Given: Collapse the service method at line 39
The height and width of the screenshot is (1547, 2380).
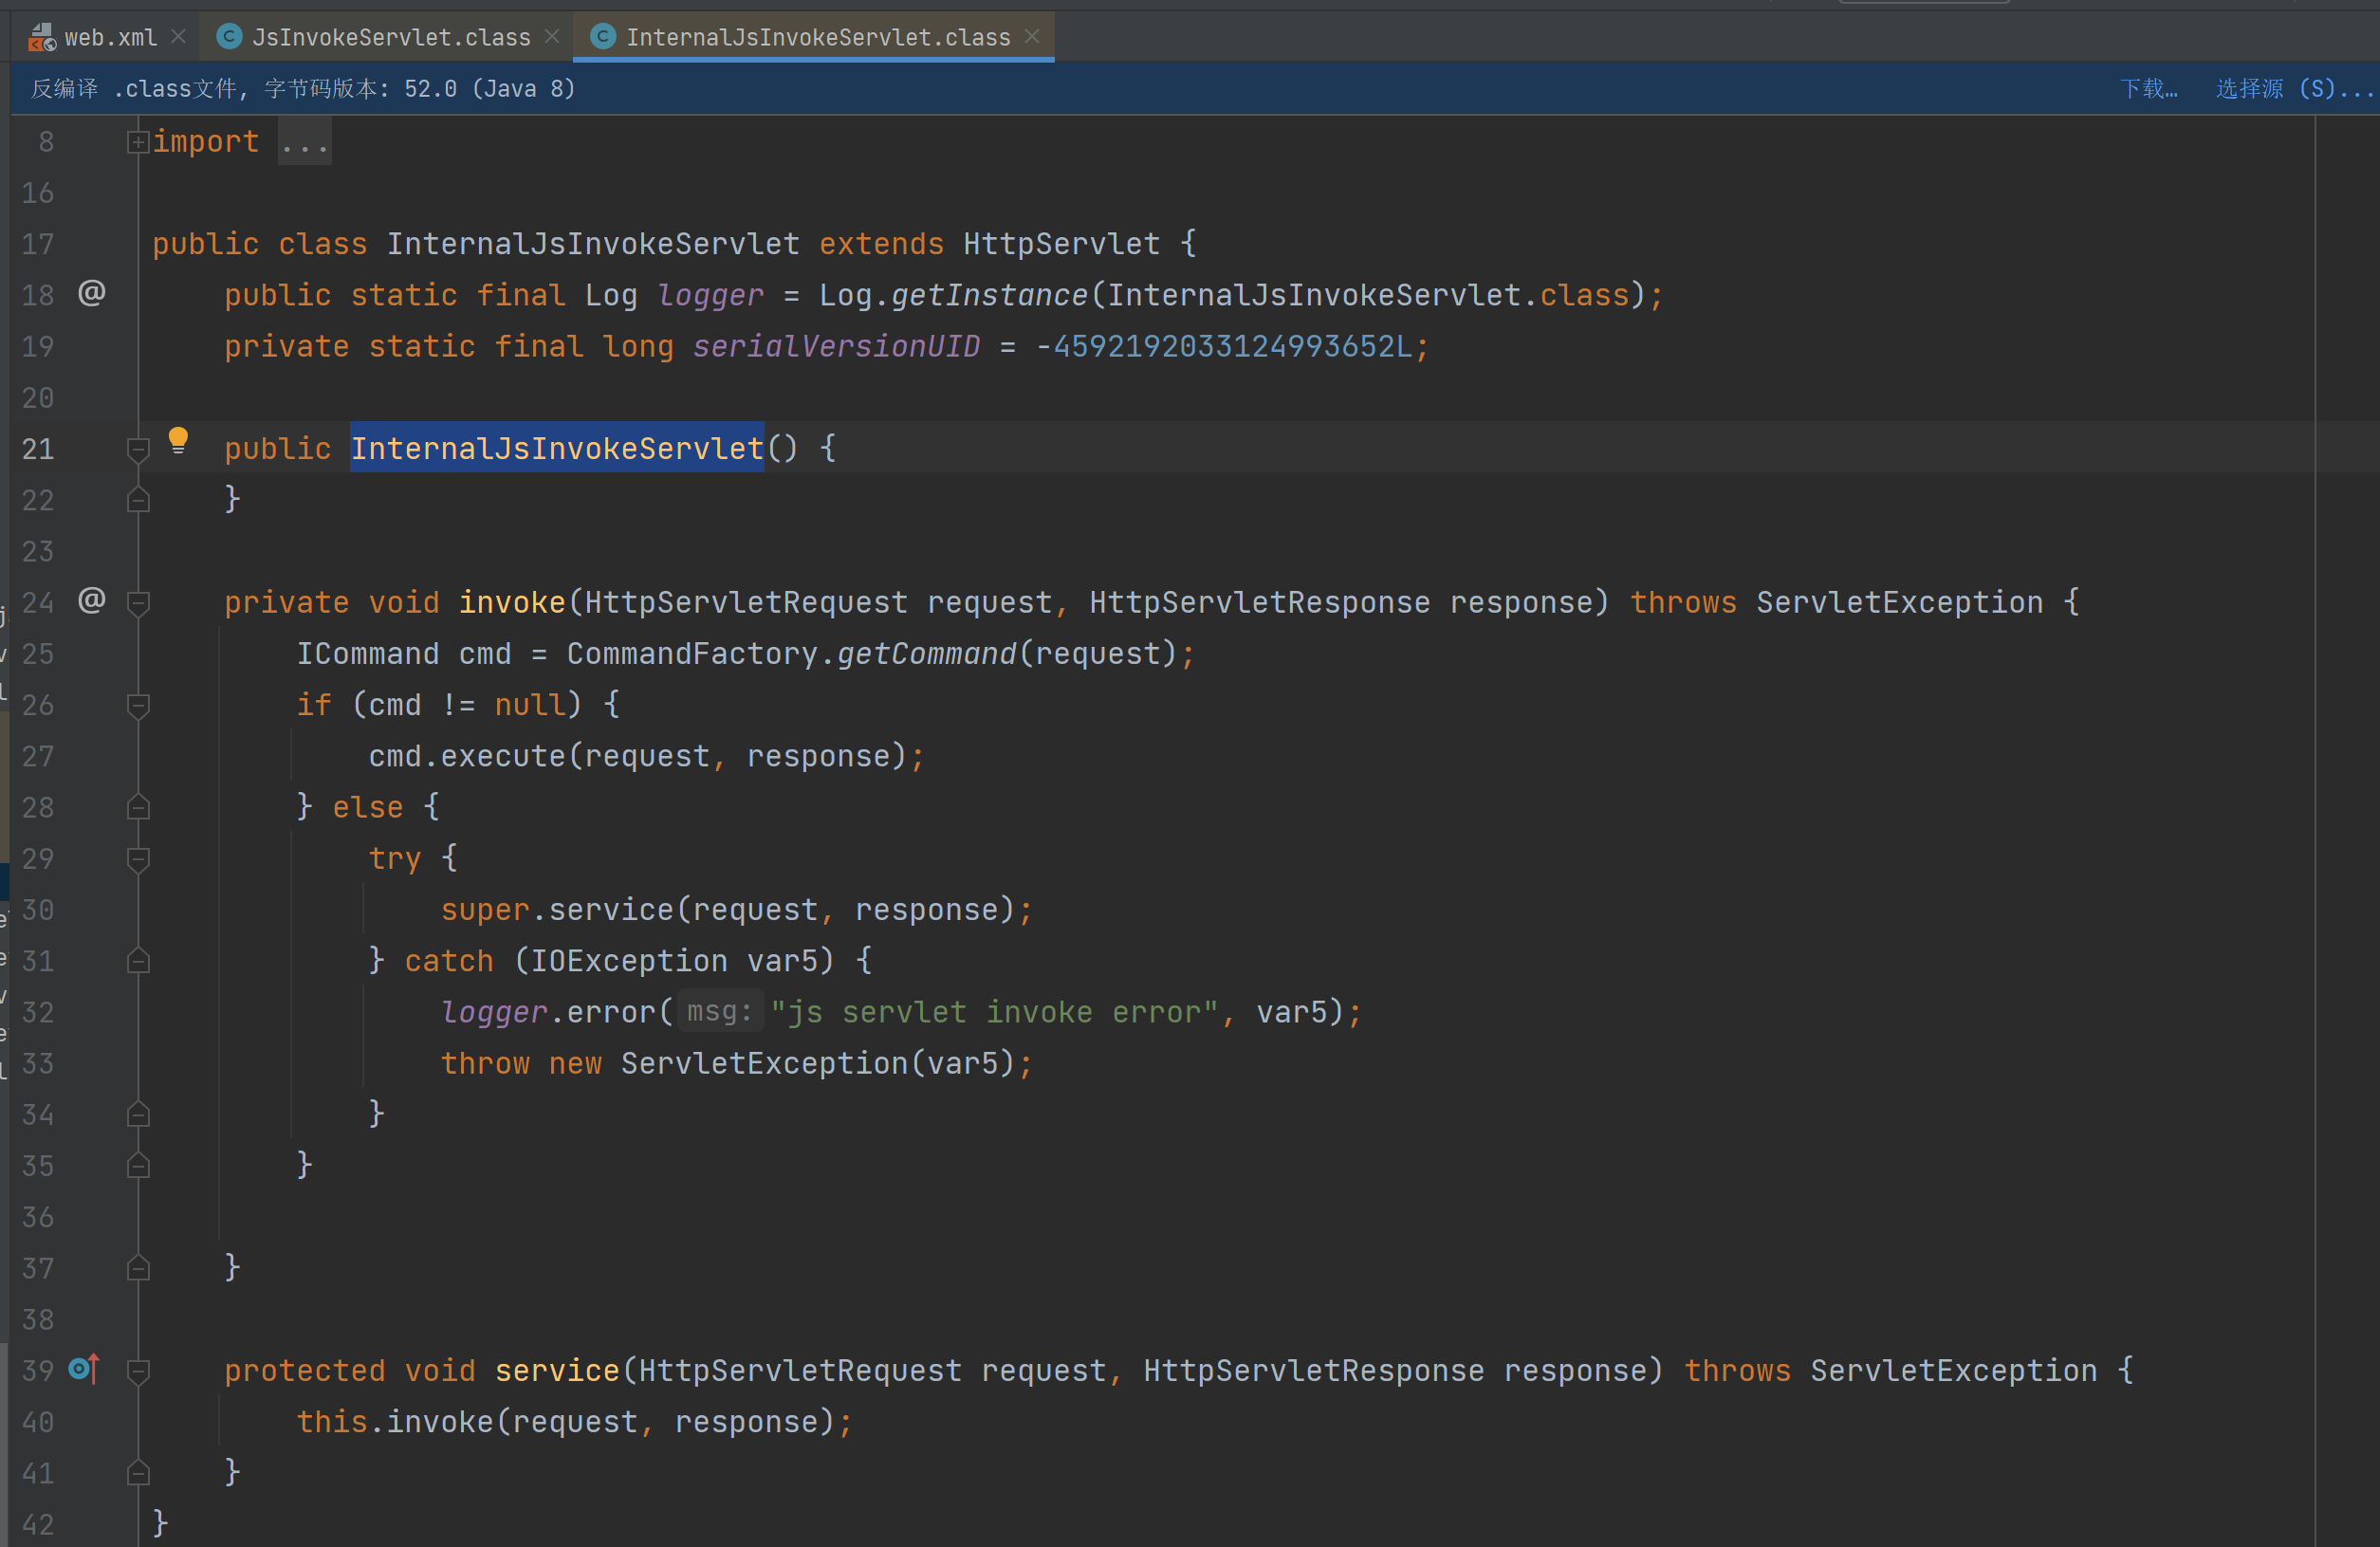Looking at the screenshot, I should pyautogui.click(x=138, y=1371).
